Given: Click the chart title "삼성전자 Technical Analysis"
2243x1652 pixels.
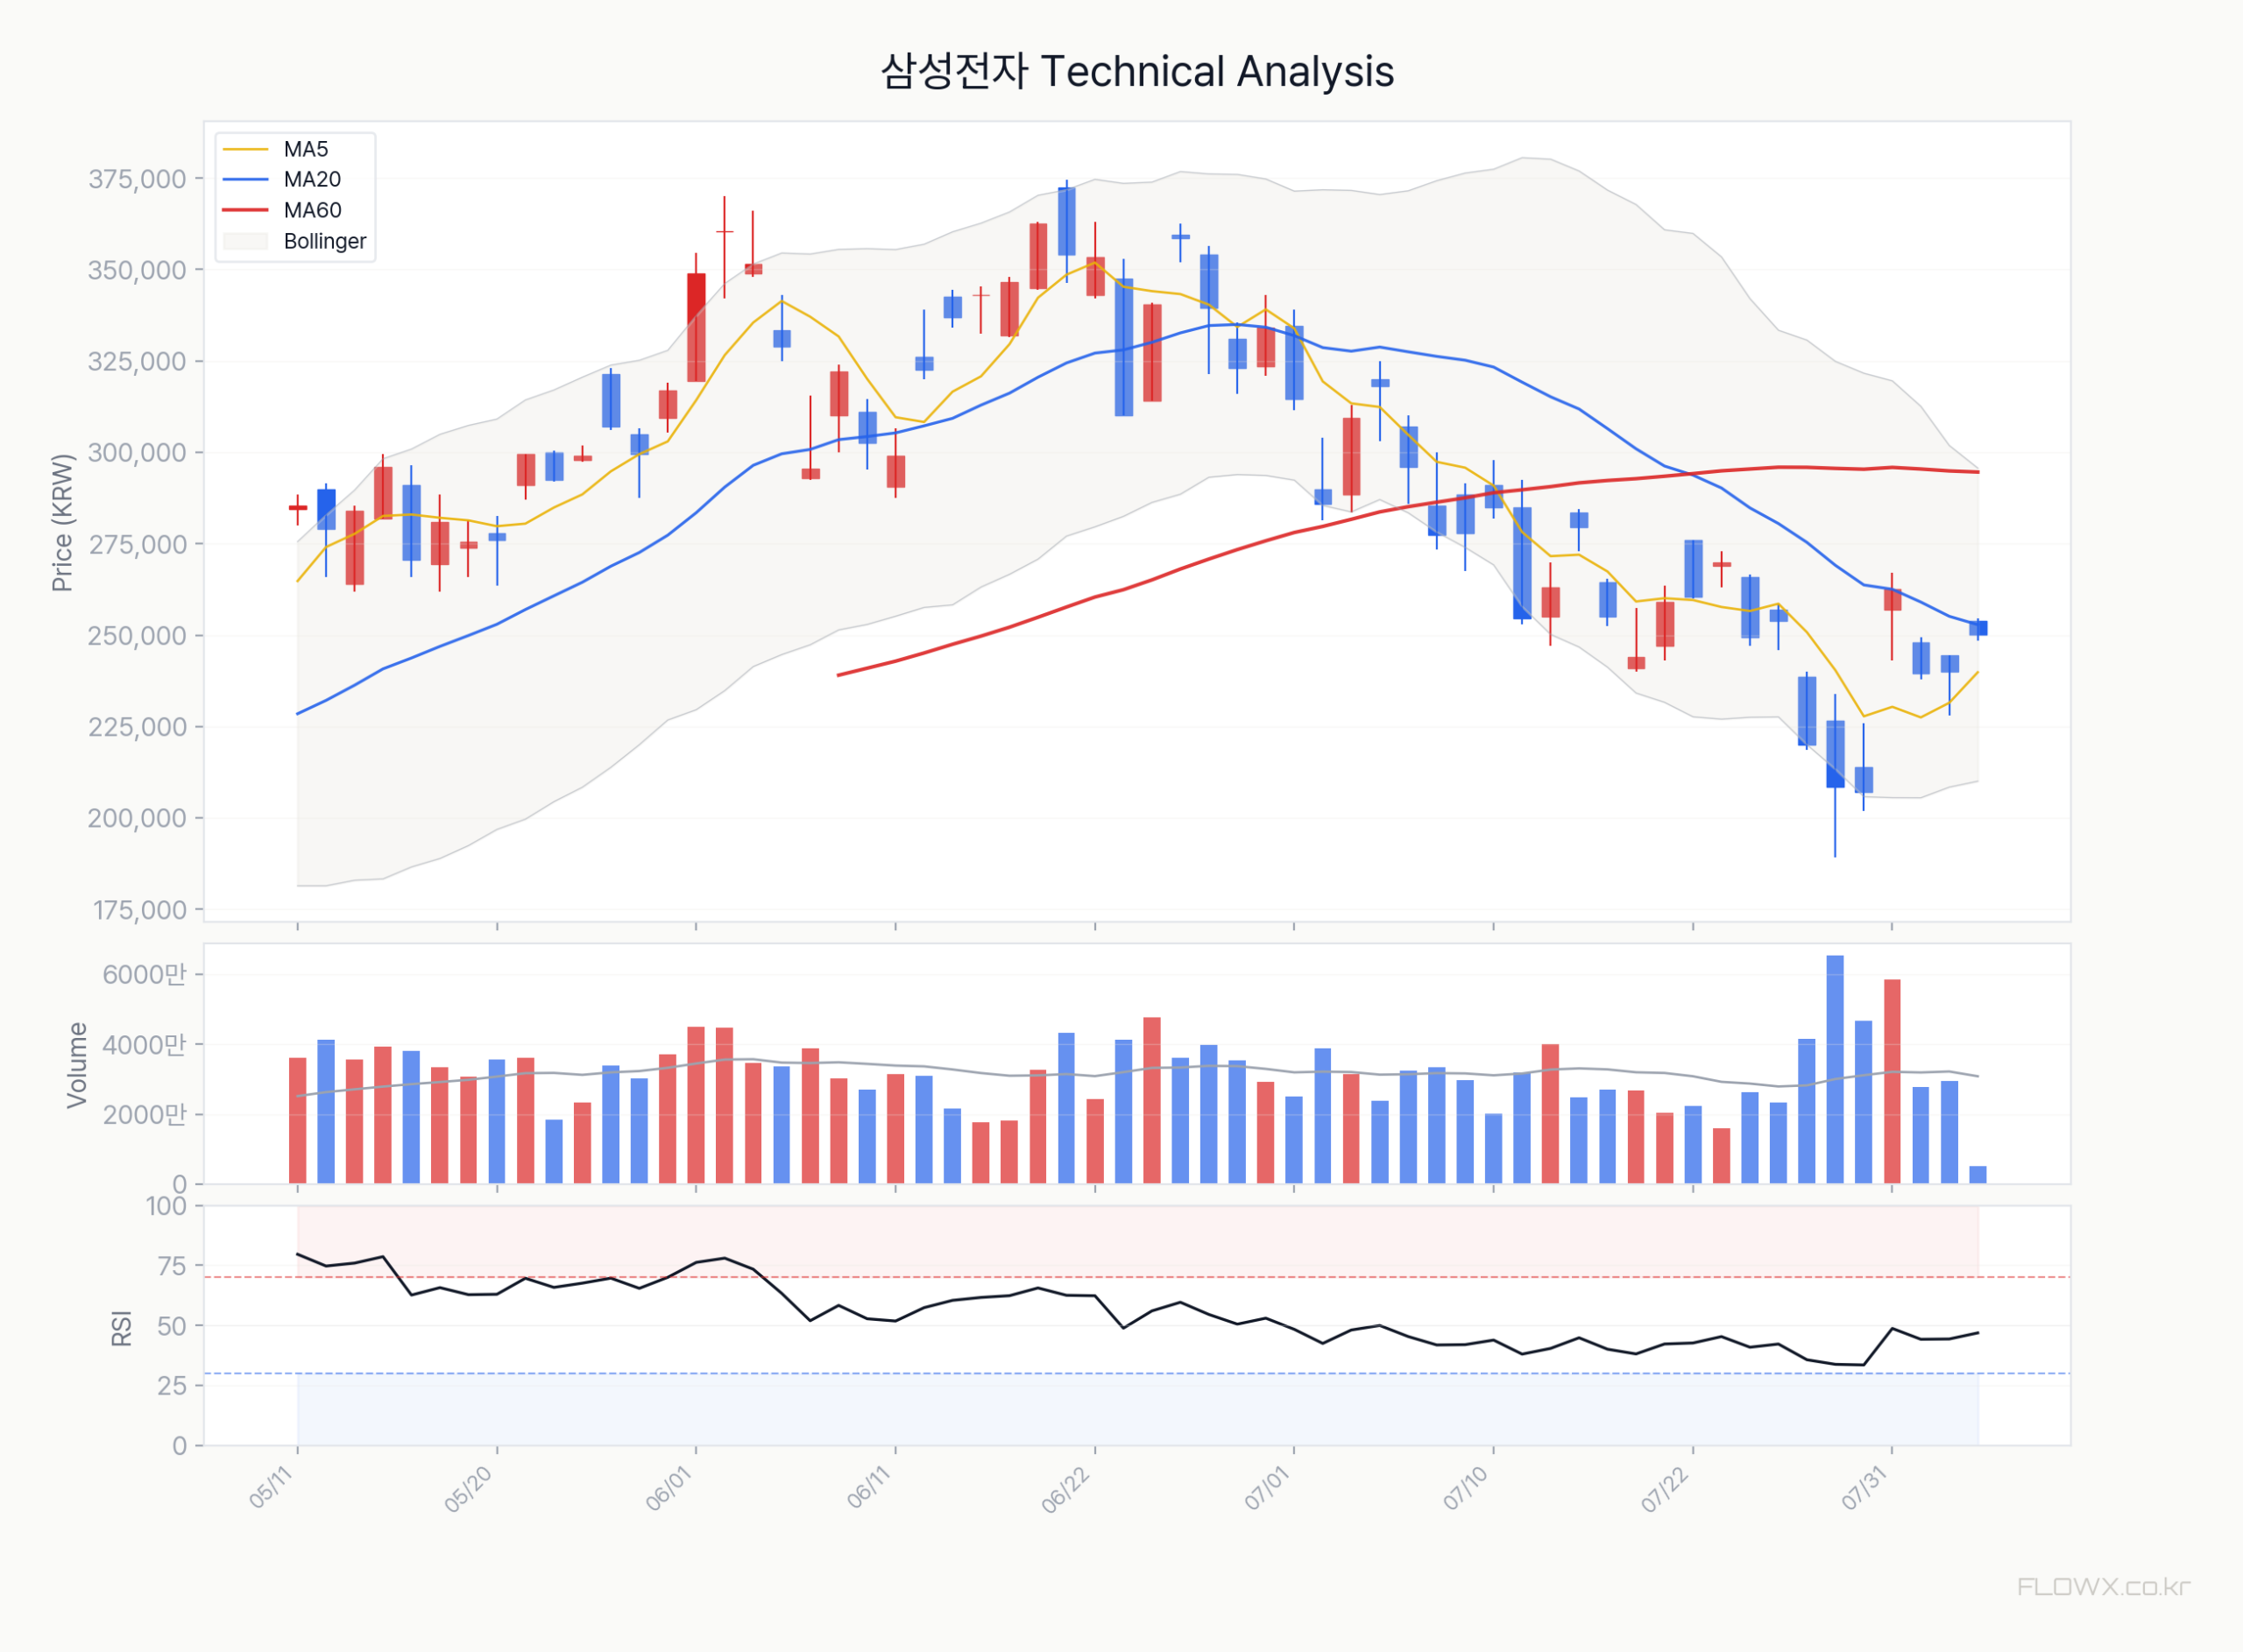Looking at the screenshot, I should tap(1137, 71).
